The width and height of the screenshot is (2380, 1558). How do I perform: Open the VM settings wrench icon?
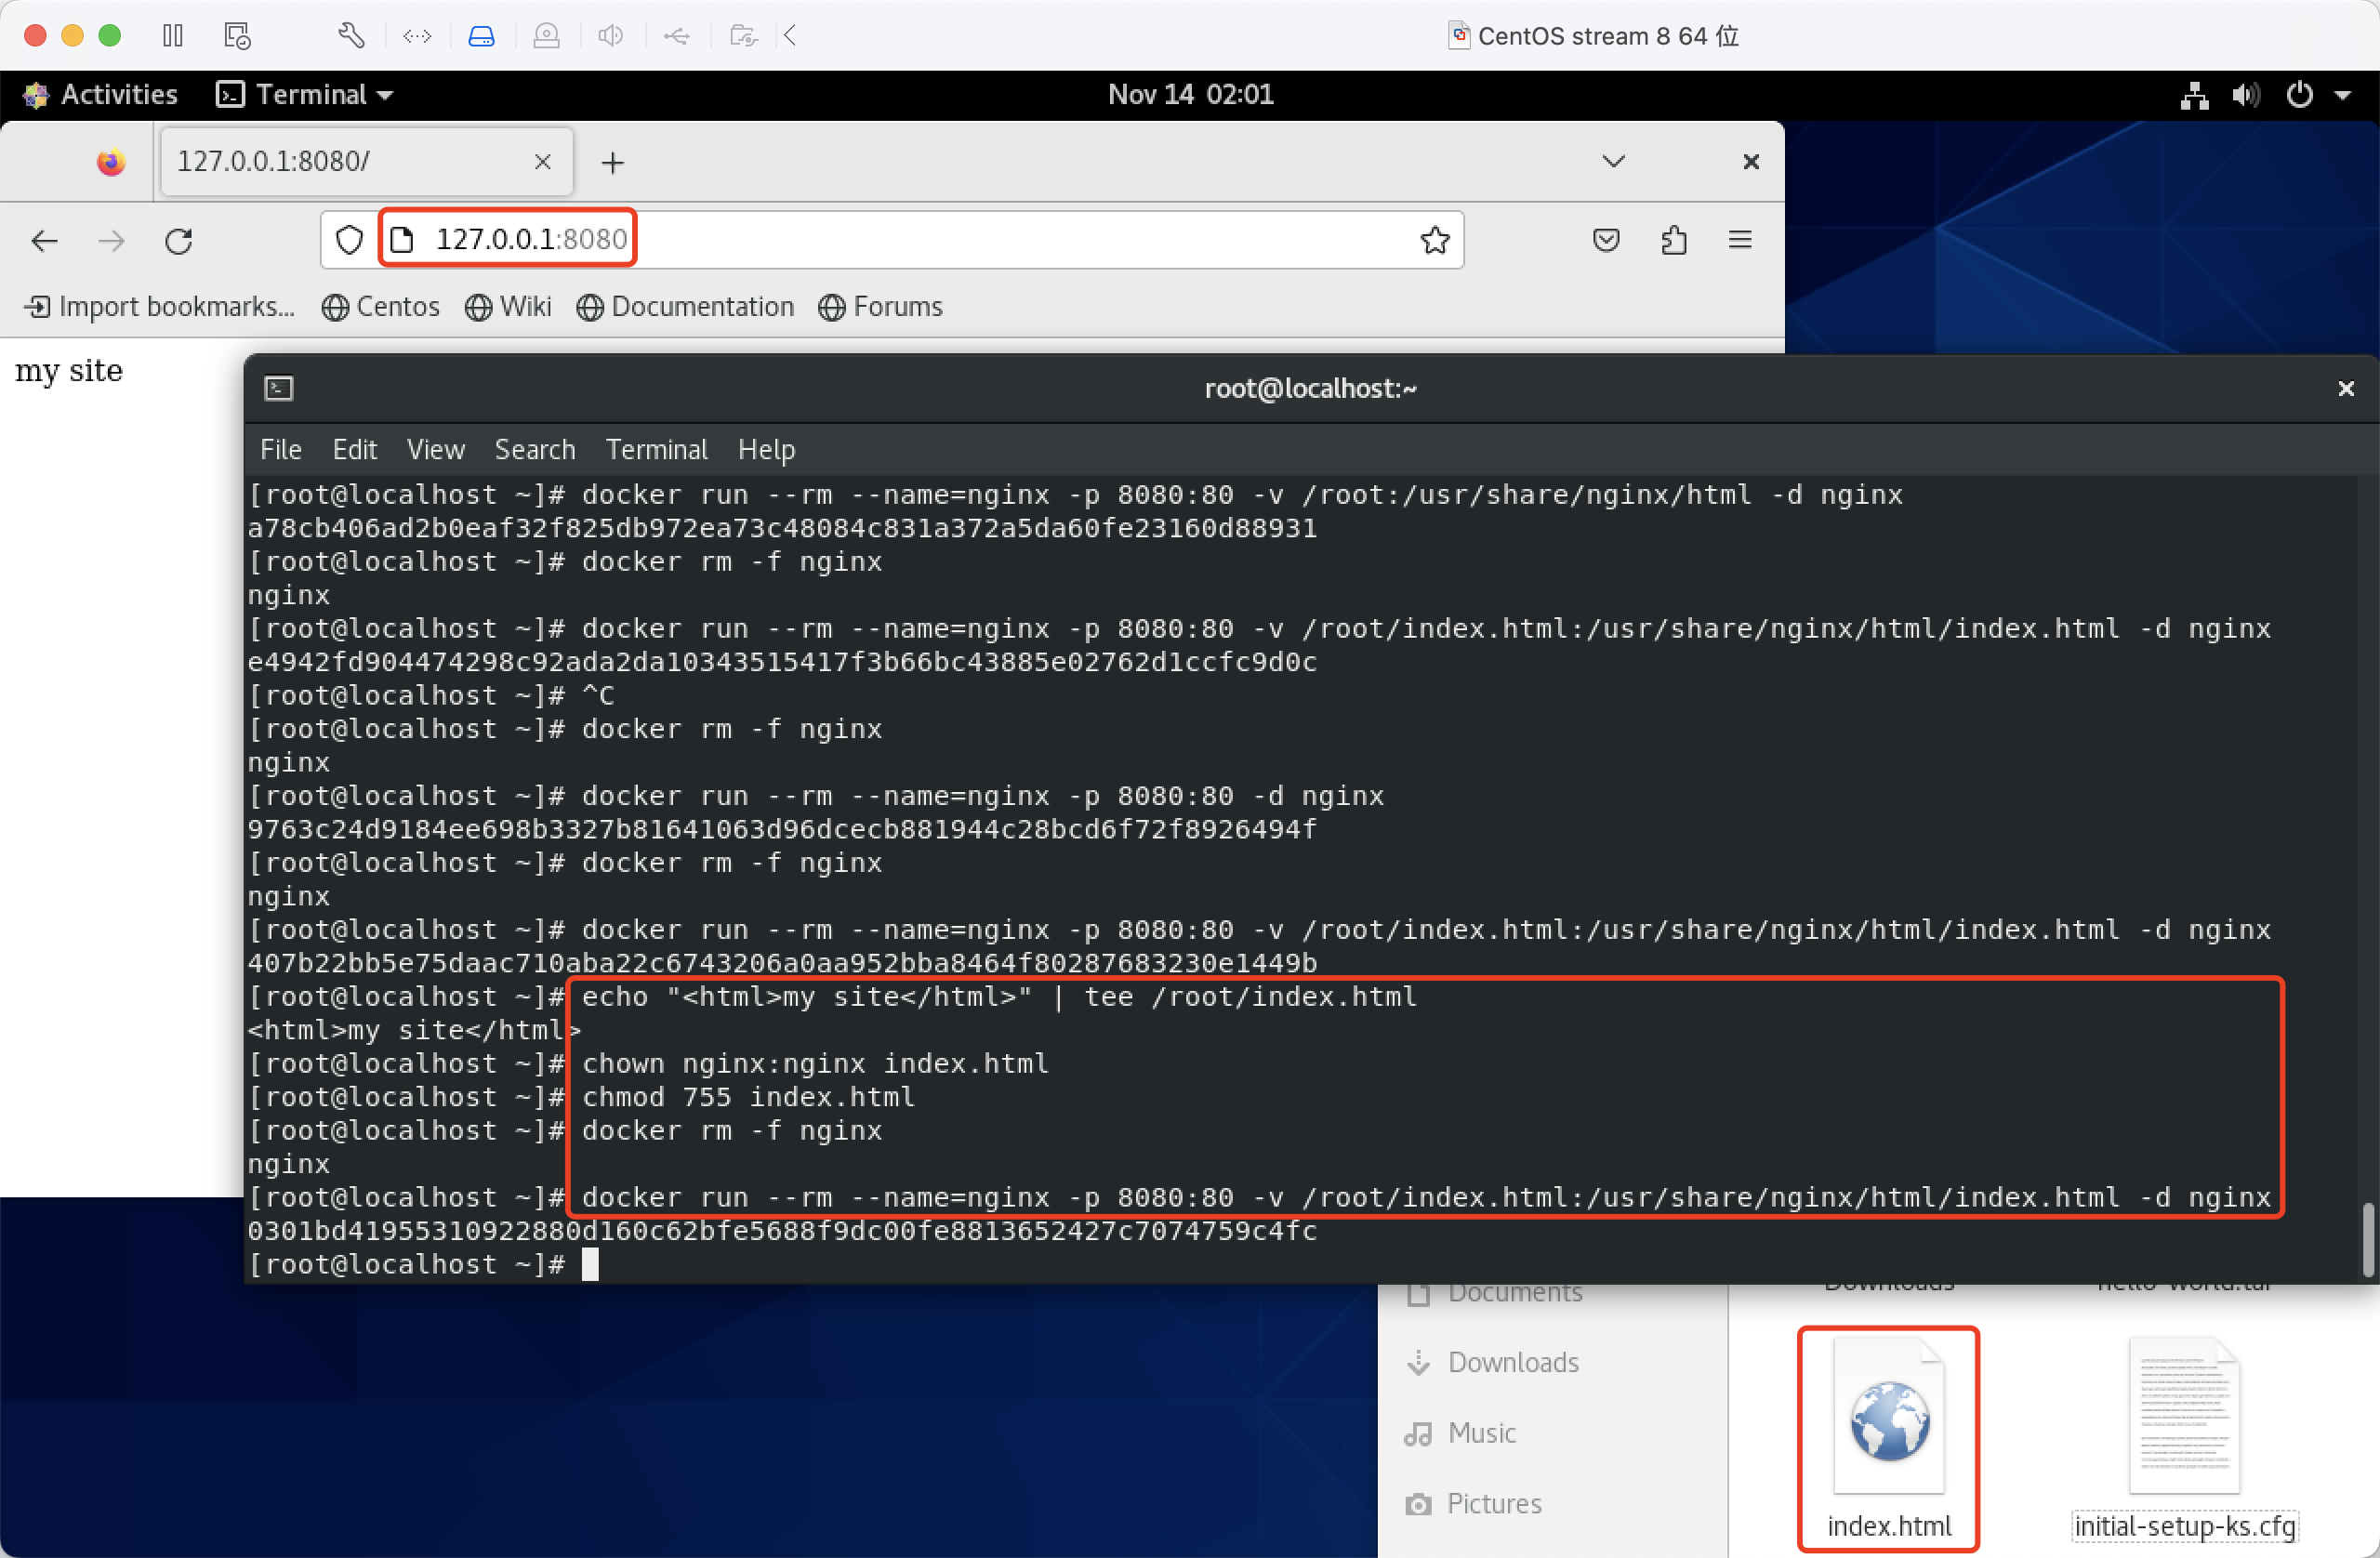tap(351, 36)
